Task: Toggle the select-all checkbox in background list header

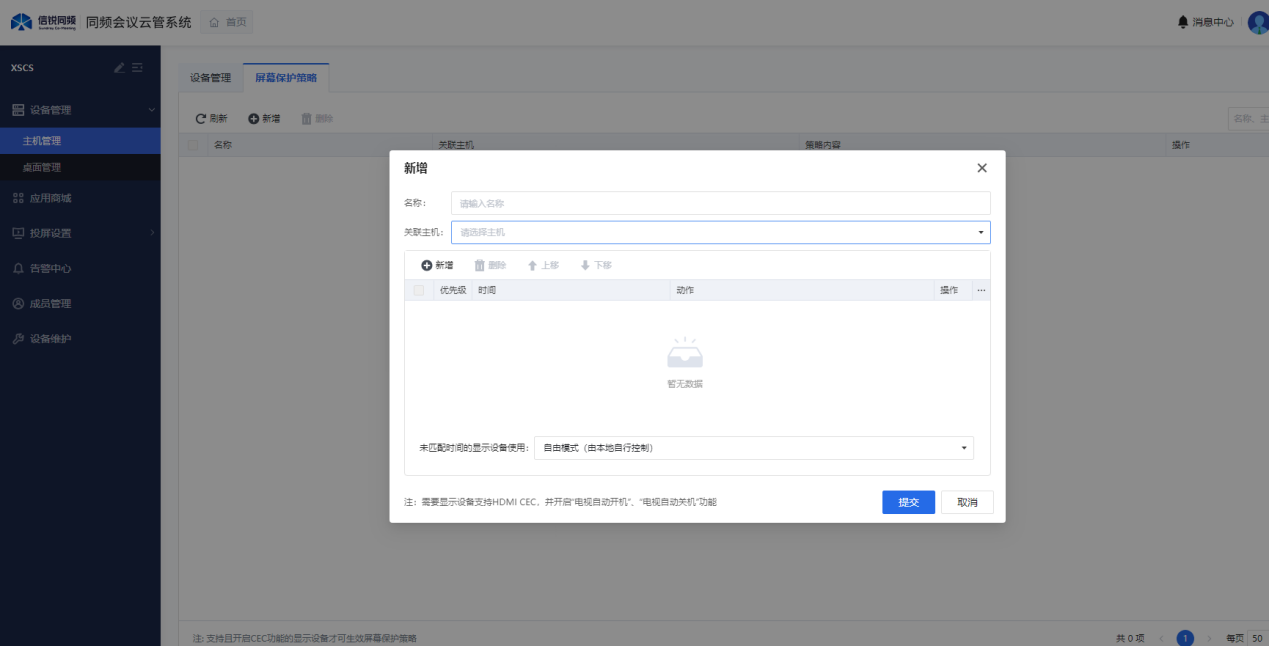Action: click(x=193, y=145)
